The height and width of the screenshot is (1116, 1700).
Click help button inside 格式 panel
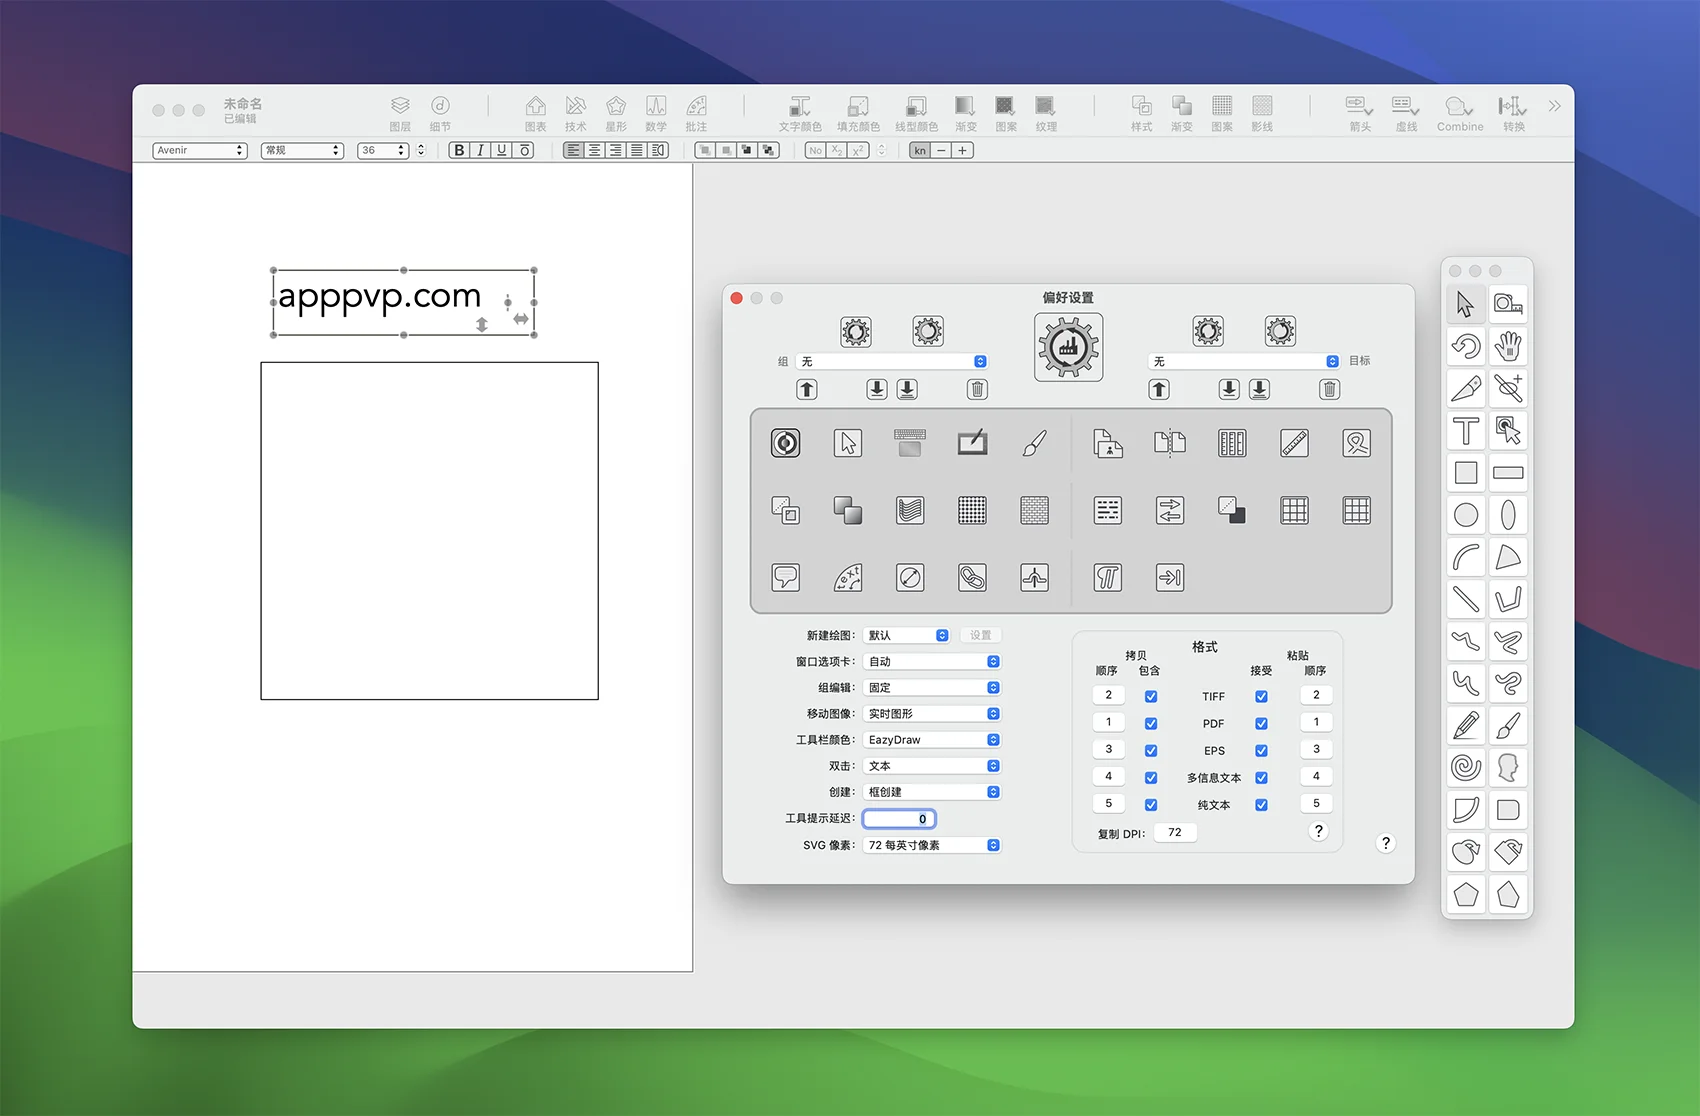(1319, 831)
